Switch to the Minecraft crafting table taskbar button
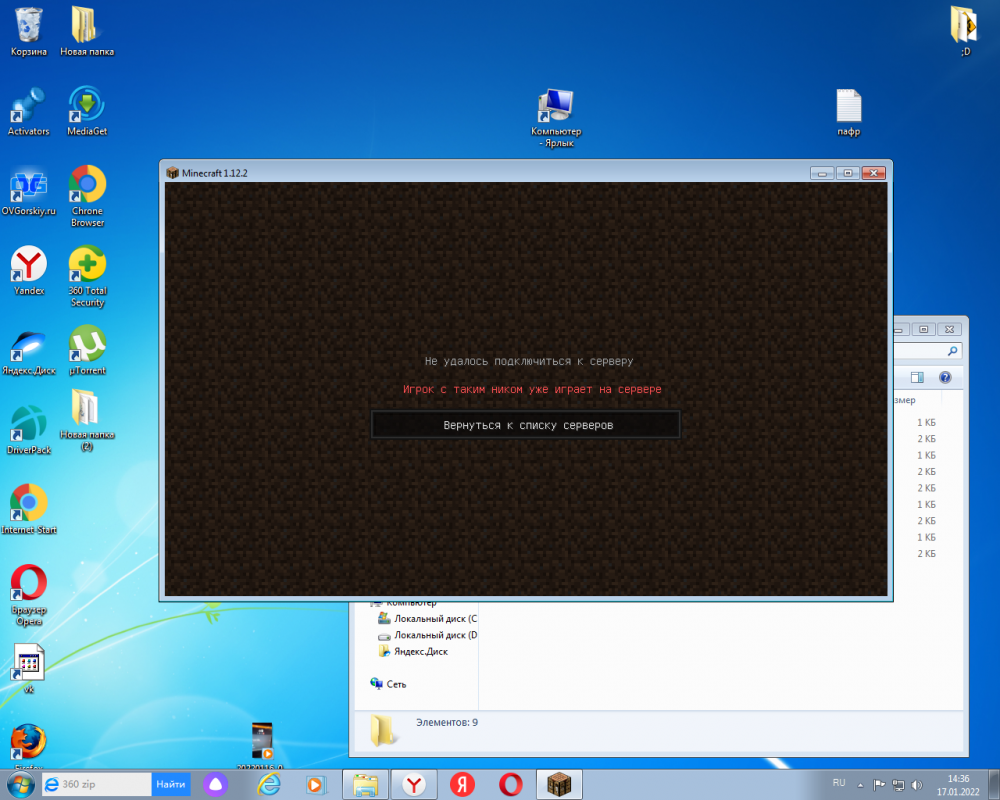 point(559,785)
